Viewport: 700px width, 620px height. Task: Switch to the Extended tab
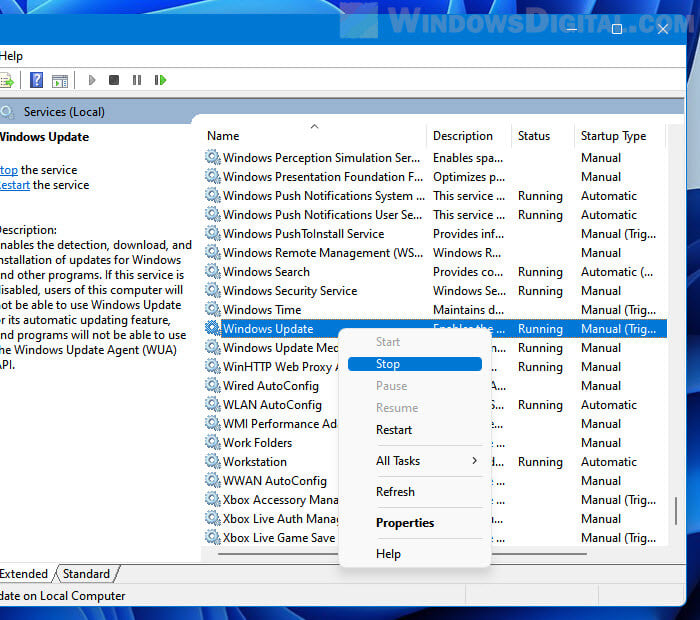click(24, 574)
